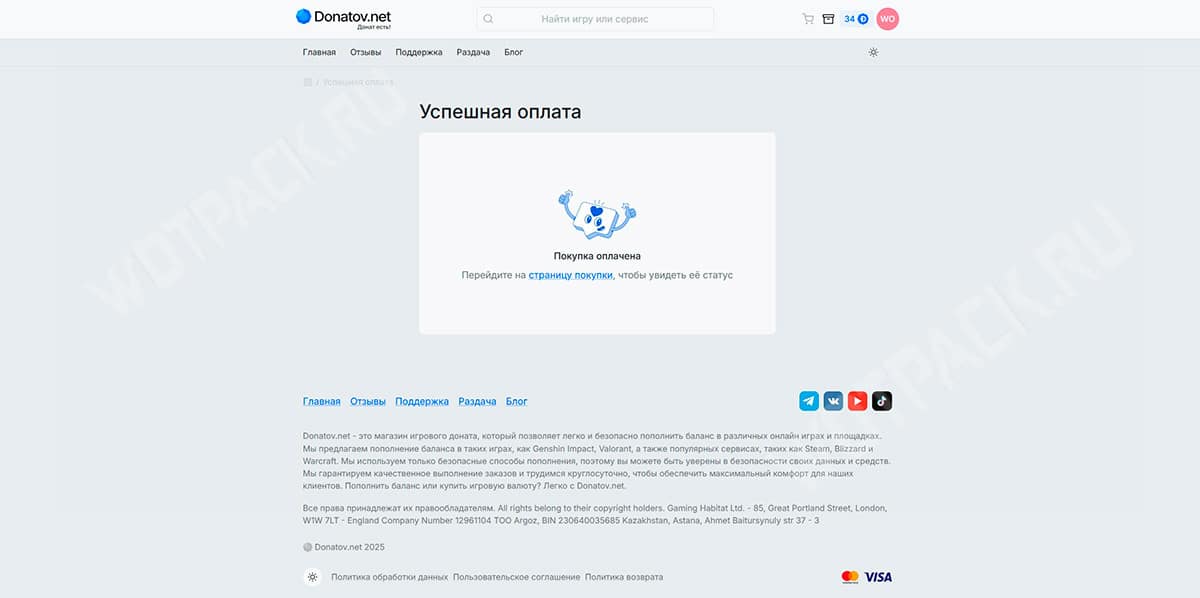Screen dimensions: 1200x598
Task: Open Политика обработки данных link
Action: coord(389,577)
